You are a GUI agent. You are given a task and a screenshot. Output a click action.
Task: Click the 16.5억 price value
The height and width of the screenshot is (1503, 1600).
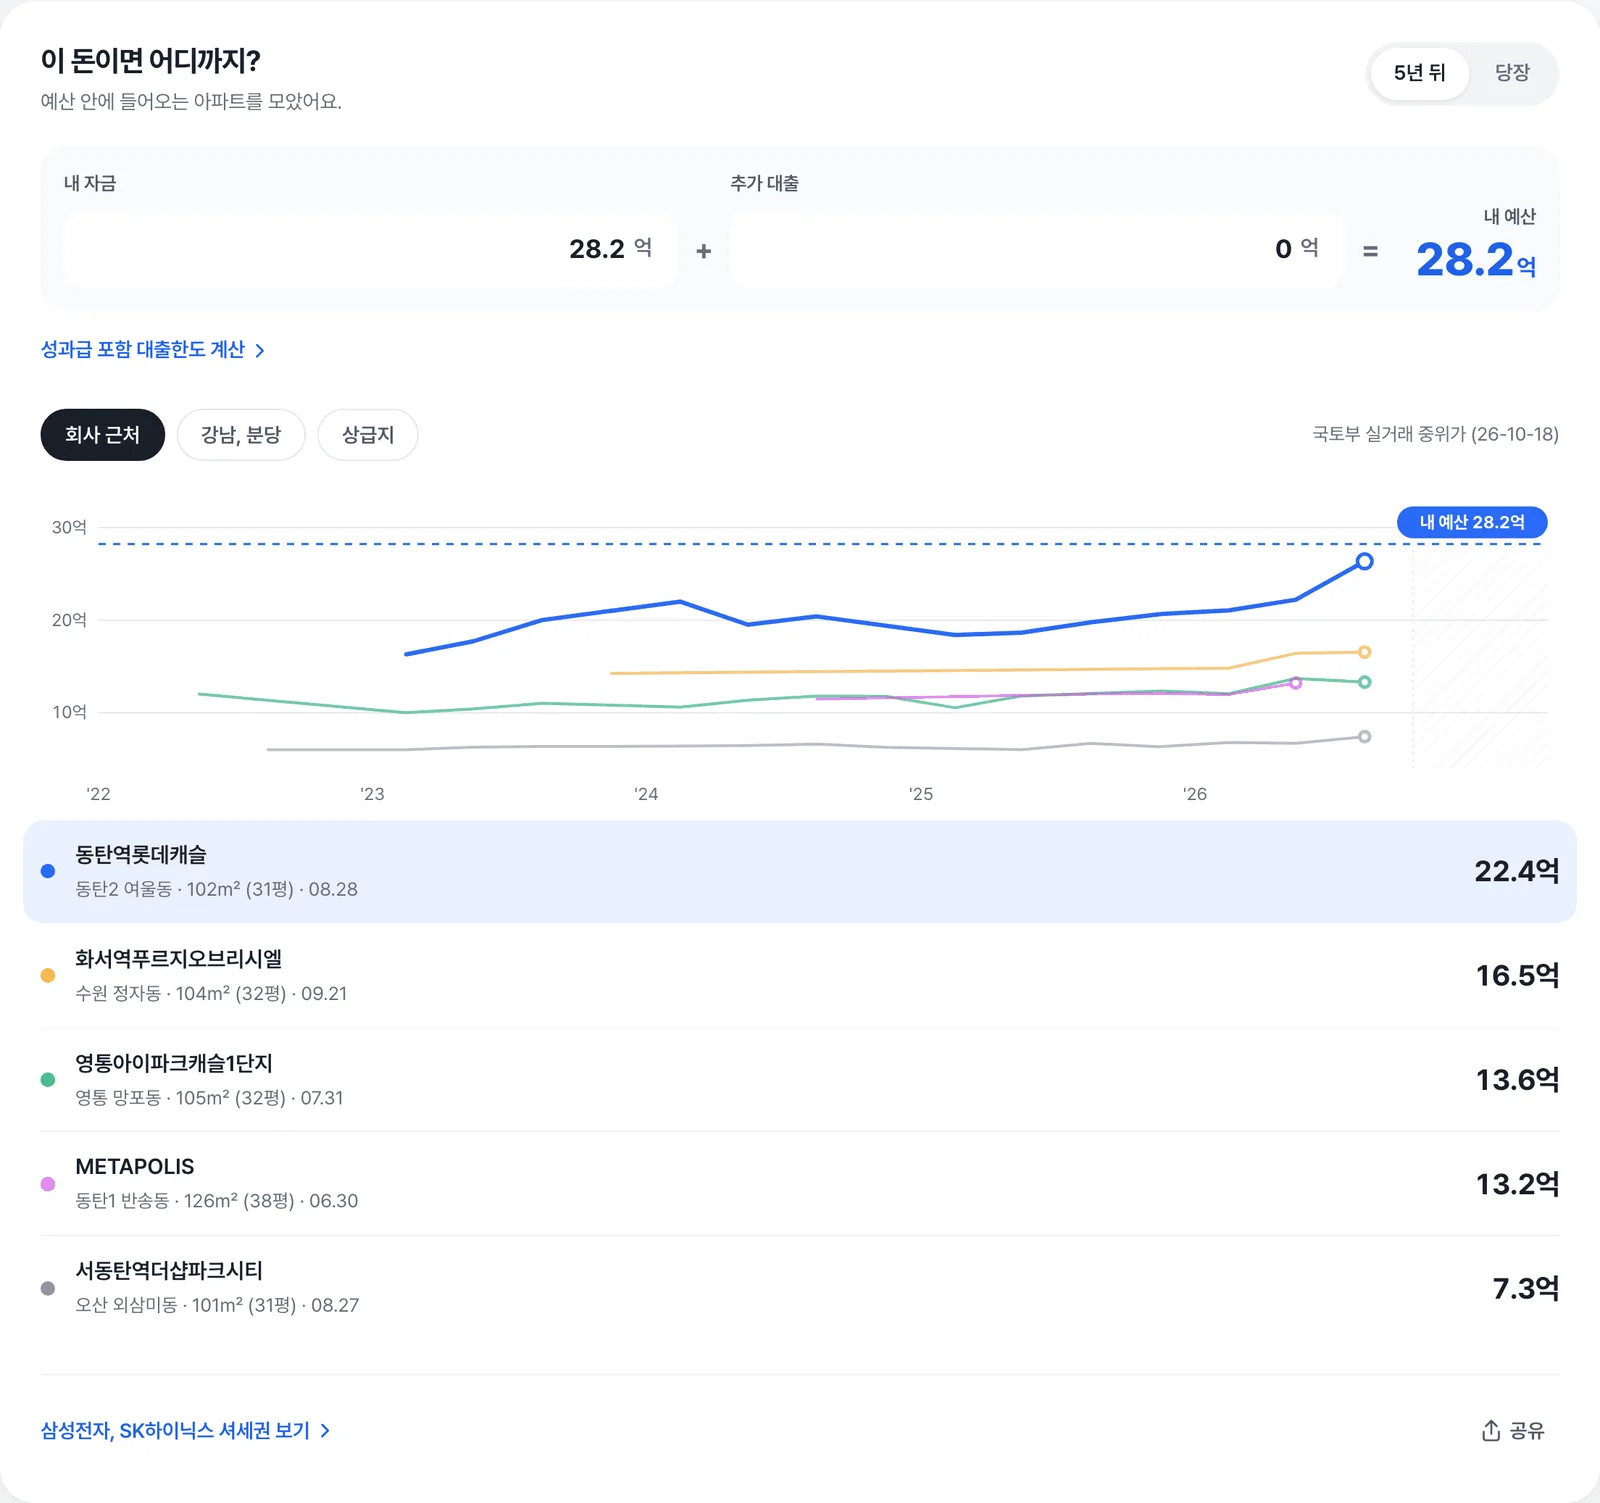[x=1518, y=976]
